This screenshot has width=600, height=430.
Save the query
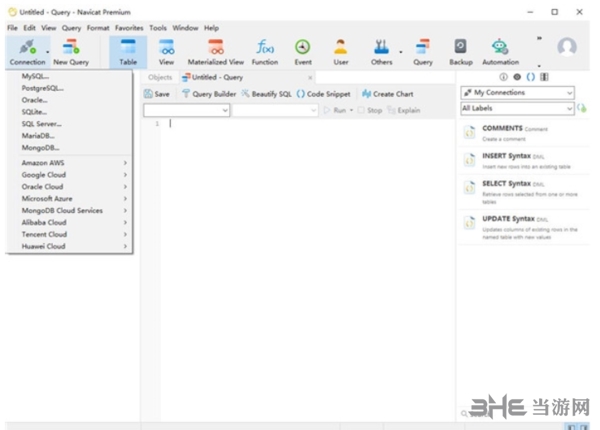tap(157, 94)
